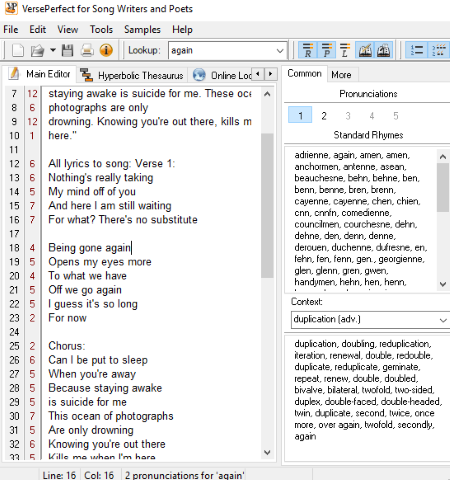
Task: Select the More tab in the side panel
Action: click(341, 75)
